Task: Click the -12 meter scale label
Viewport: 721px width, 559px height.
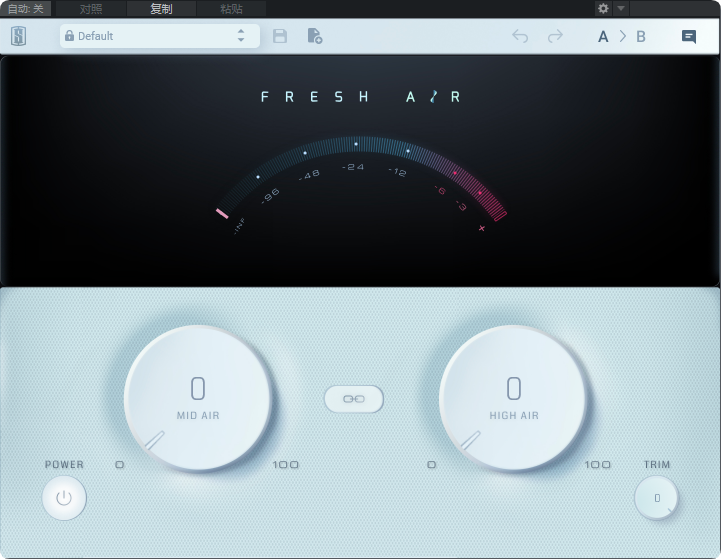Action: [397, 172]
